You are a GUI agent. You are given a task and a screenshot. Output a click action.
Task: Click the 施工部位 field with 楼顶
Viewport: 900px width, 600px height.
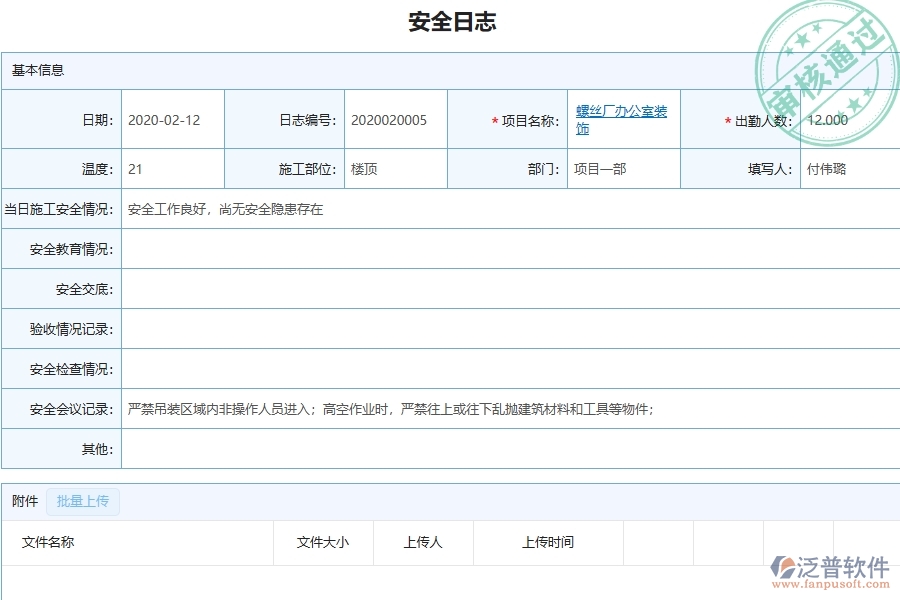(x=395, y=169)
